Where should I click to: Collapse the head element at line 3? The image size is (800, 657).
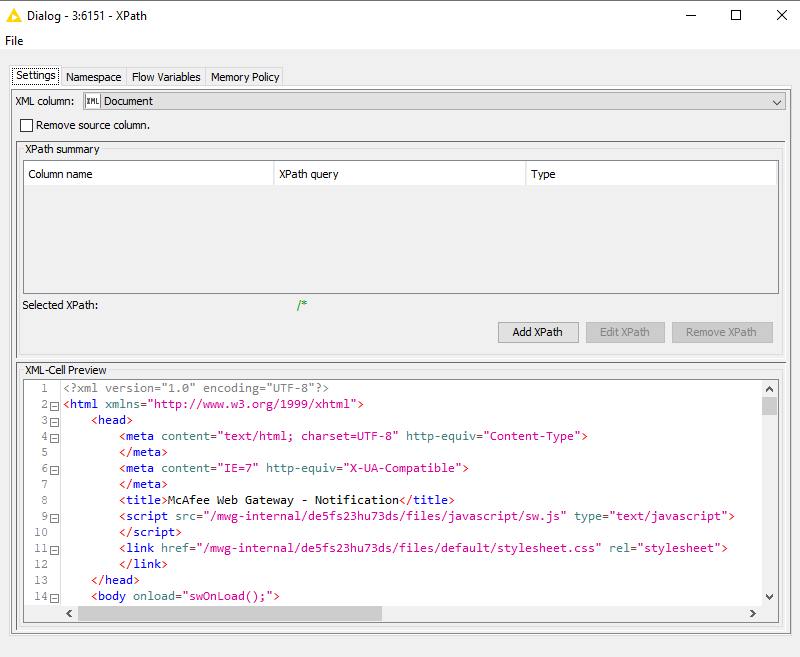point(55,422)
